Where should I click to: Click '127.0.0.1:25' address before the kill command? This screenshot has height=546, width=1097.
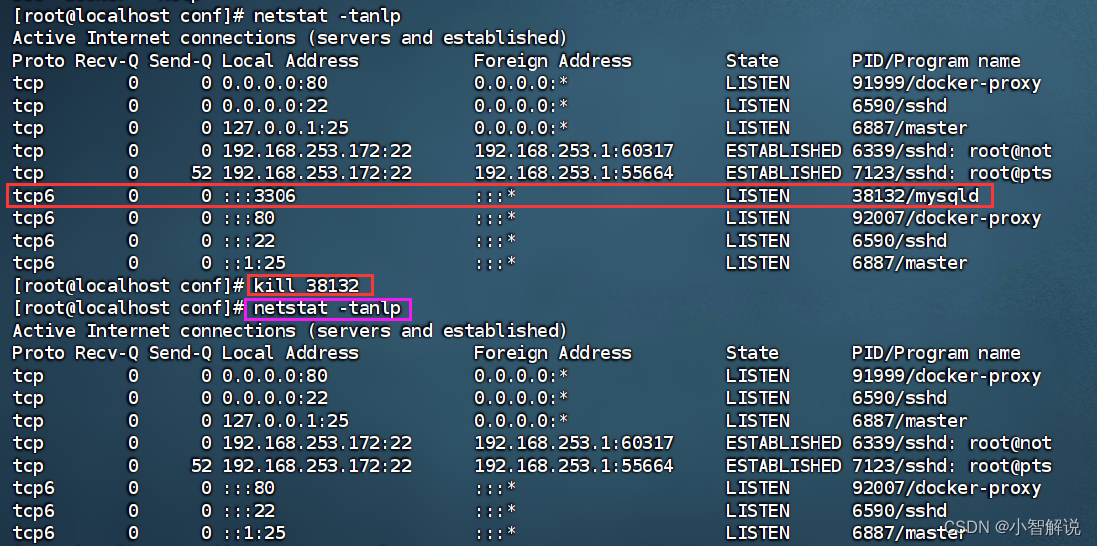click(285, 128)
